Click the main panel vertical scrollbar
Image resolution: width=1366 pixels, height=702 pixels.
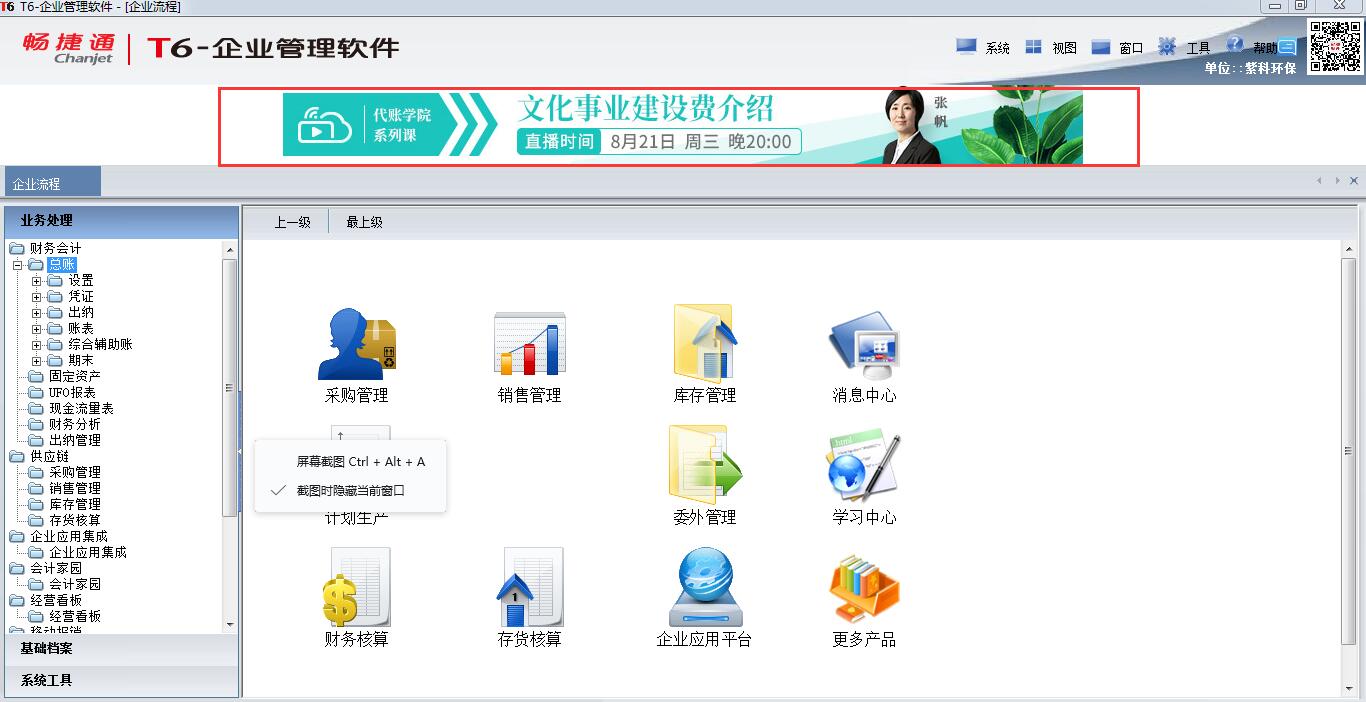click(1351, 452)
